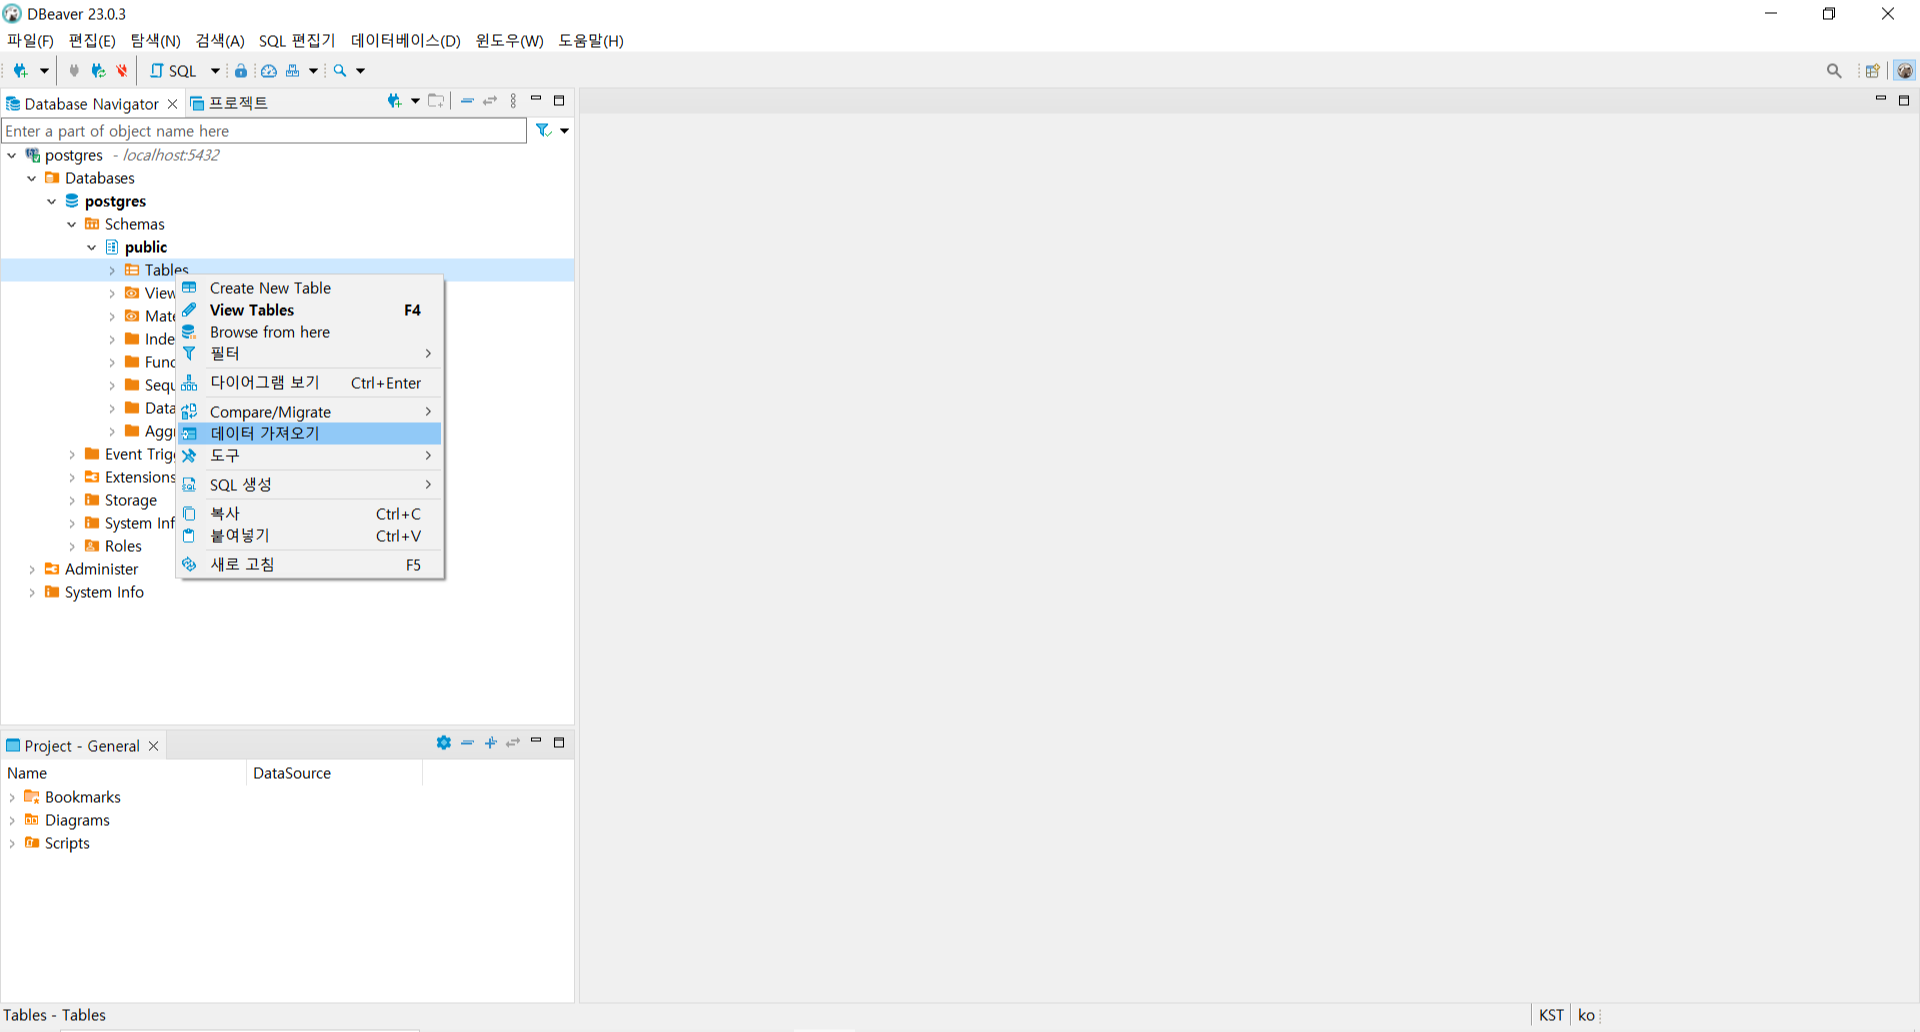Expand all nodes in Project - General panel
The image size is (1920, 1032).
click(x=490, y=743)
